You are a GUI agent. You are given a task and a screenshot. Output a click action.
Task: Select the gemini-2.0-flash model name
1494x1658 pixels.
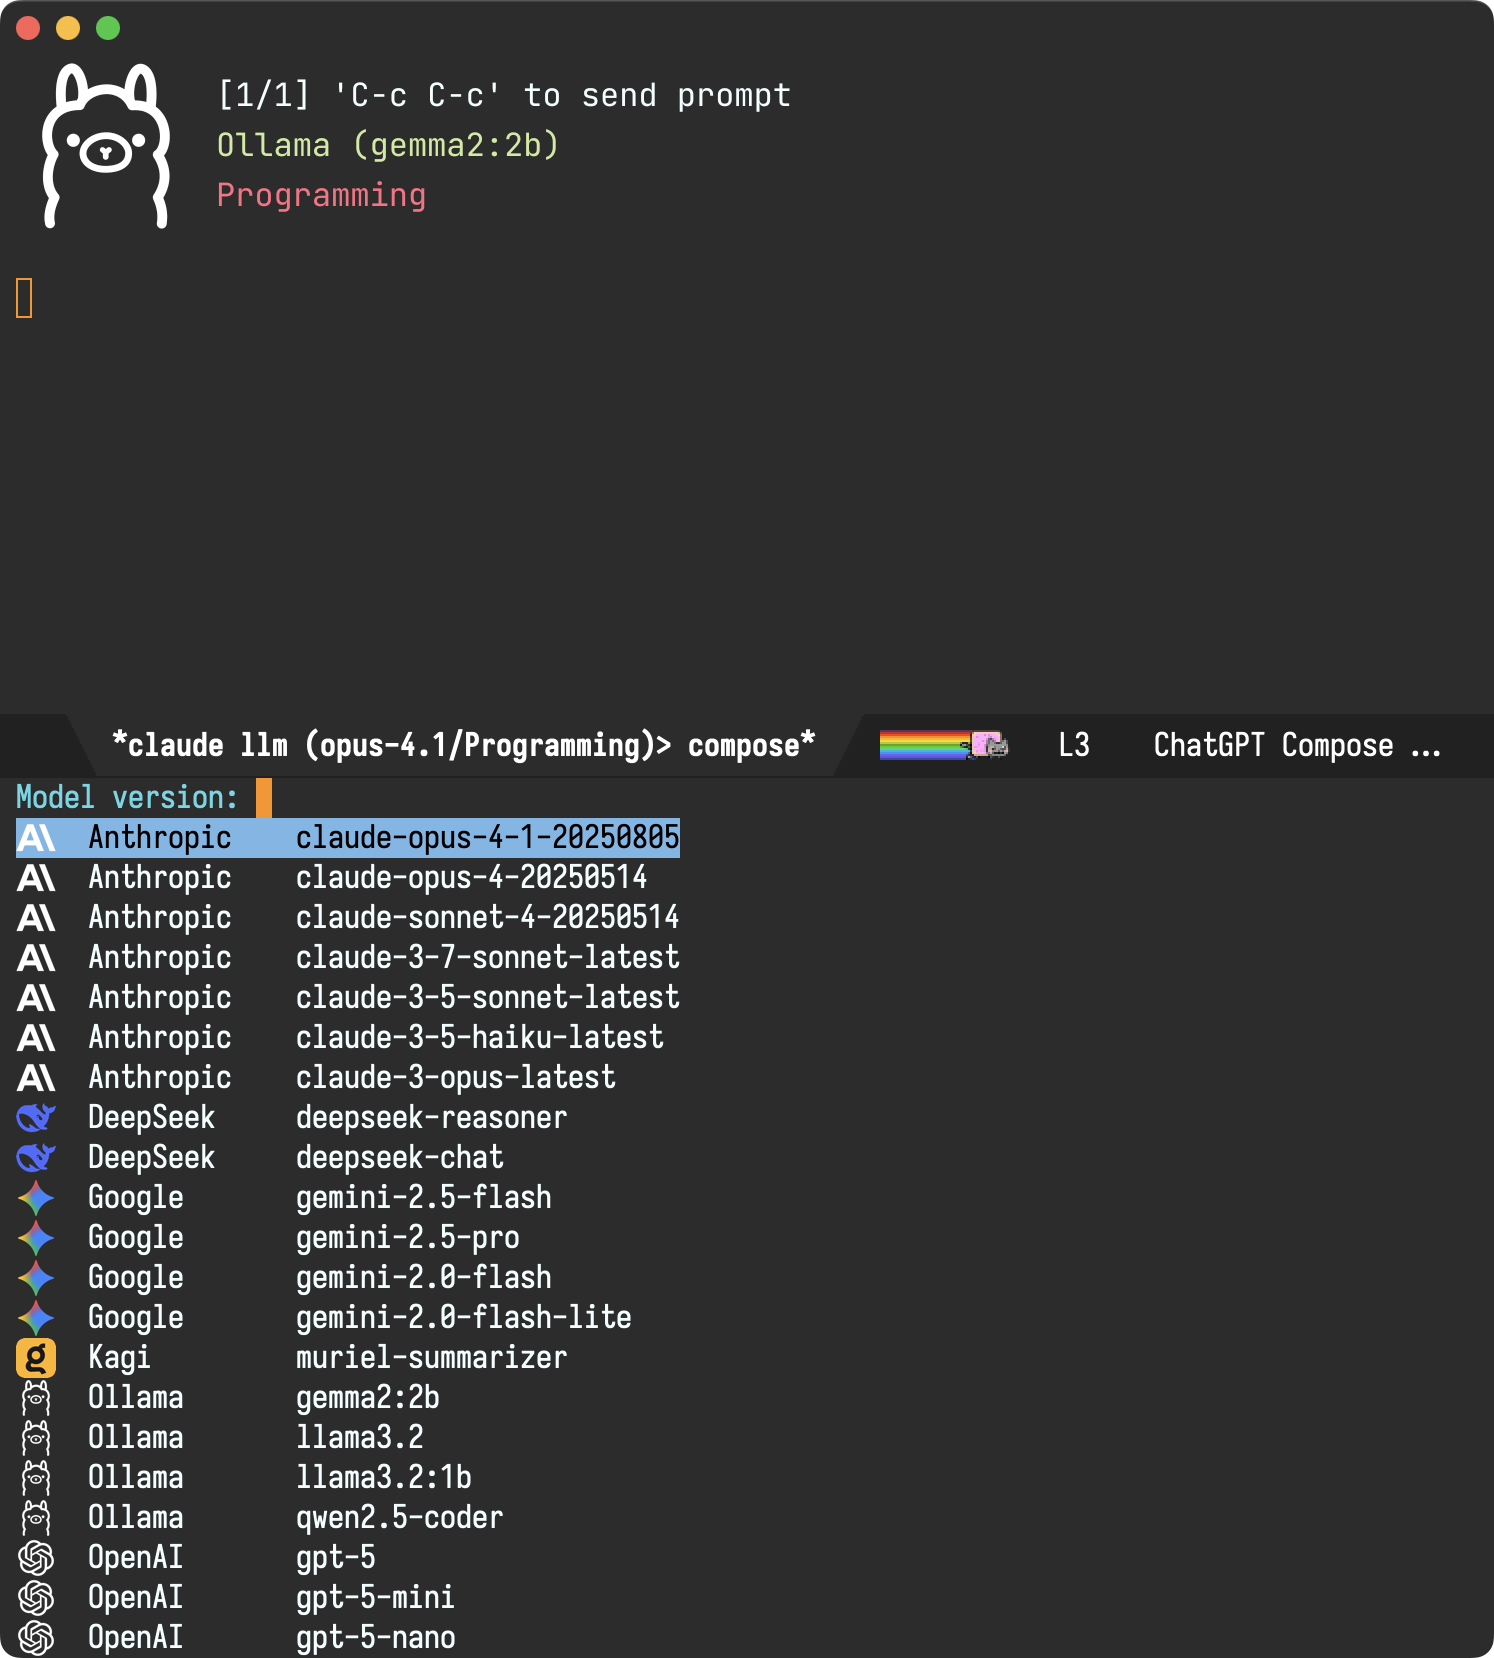coord(424,1277)
